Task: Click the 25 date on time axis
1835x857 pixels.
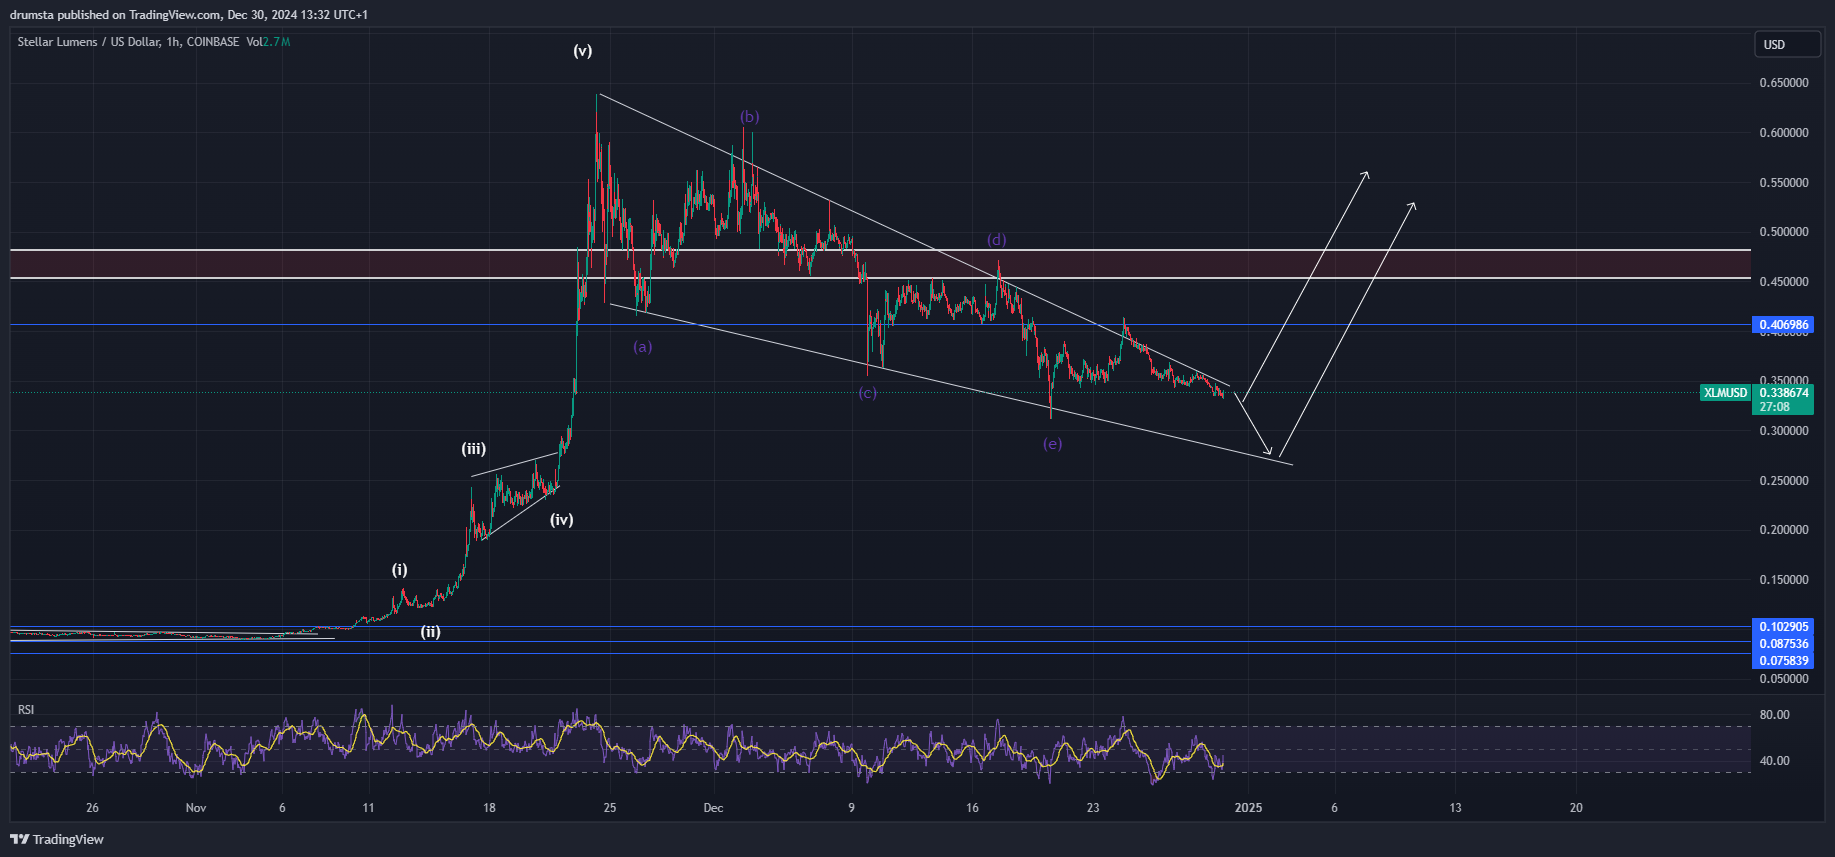Action: click(x=610, y=808)
